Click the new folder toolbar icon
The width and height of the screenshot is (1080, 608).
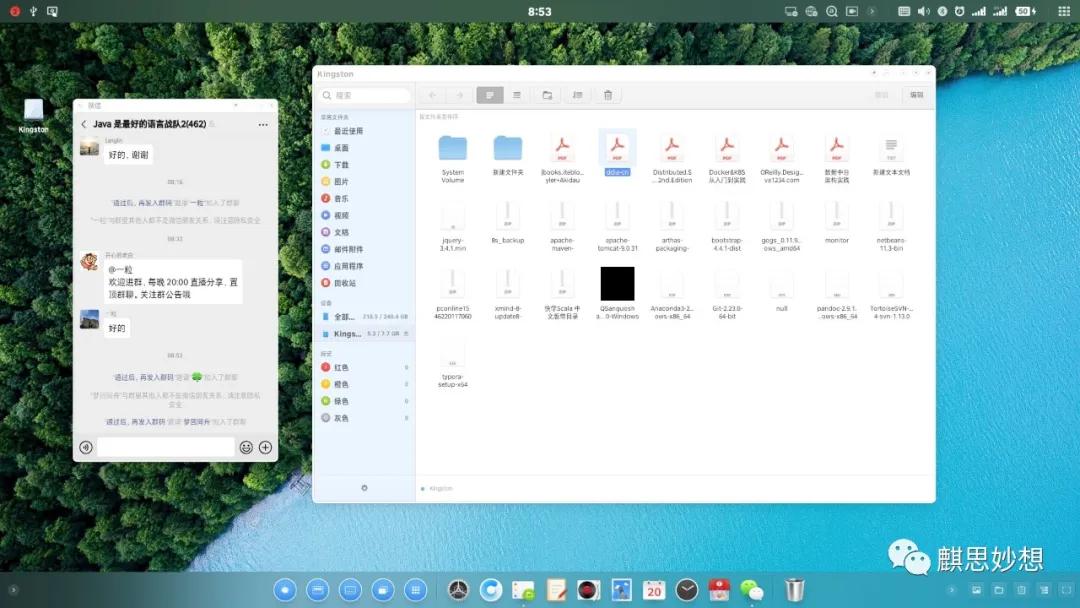click(547, 95)
